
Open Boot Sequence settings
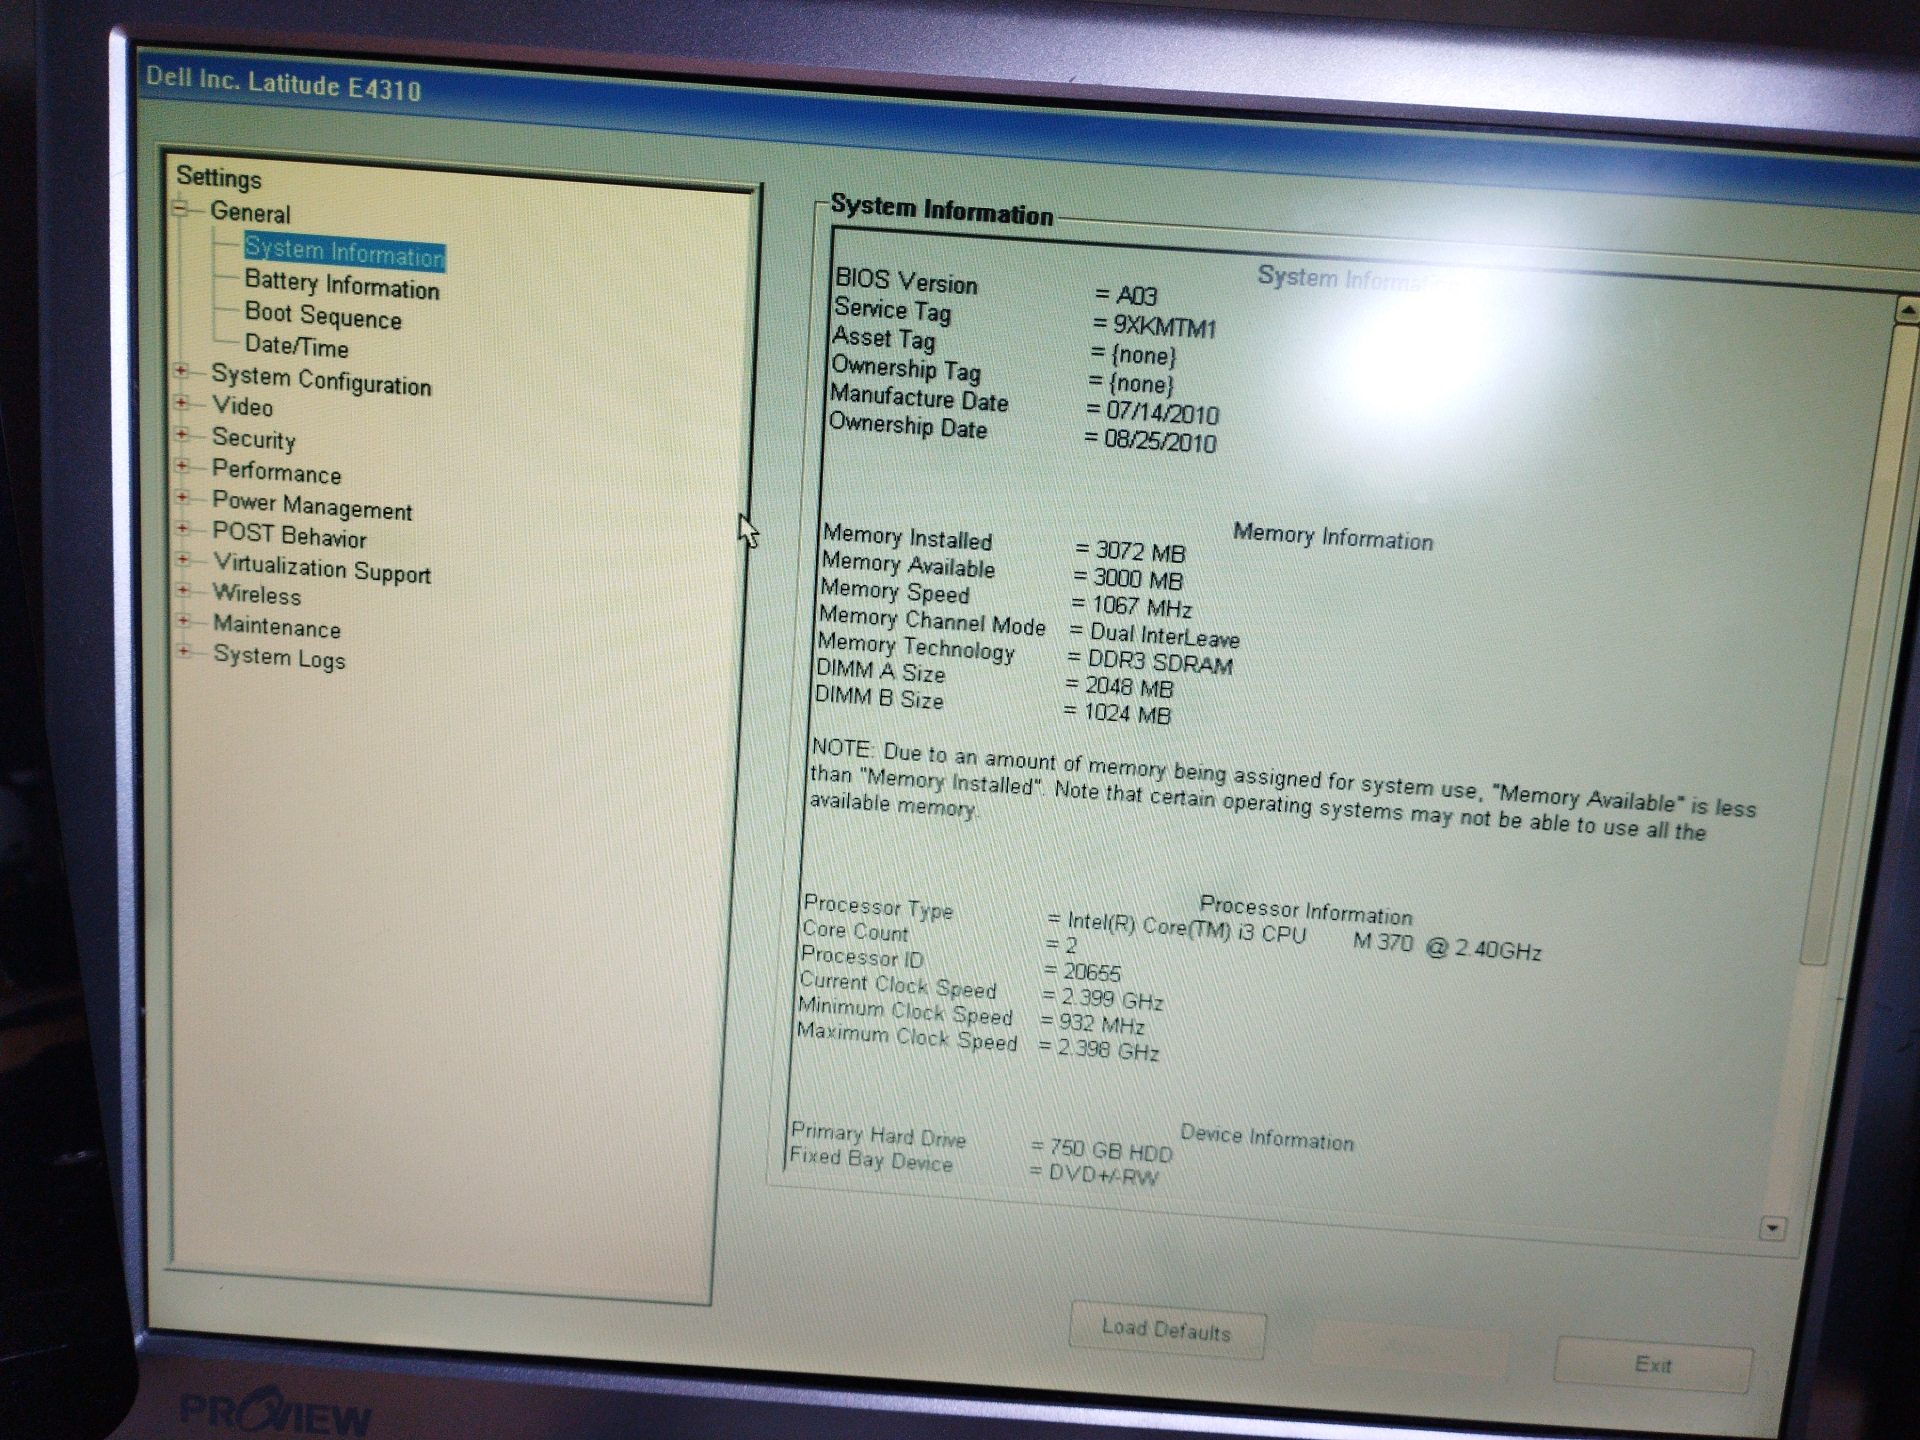323,316
